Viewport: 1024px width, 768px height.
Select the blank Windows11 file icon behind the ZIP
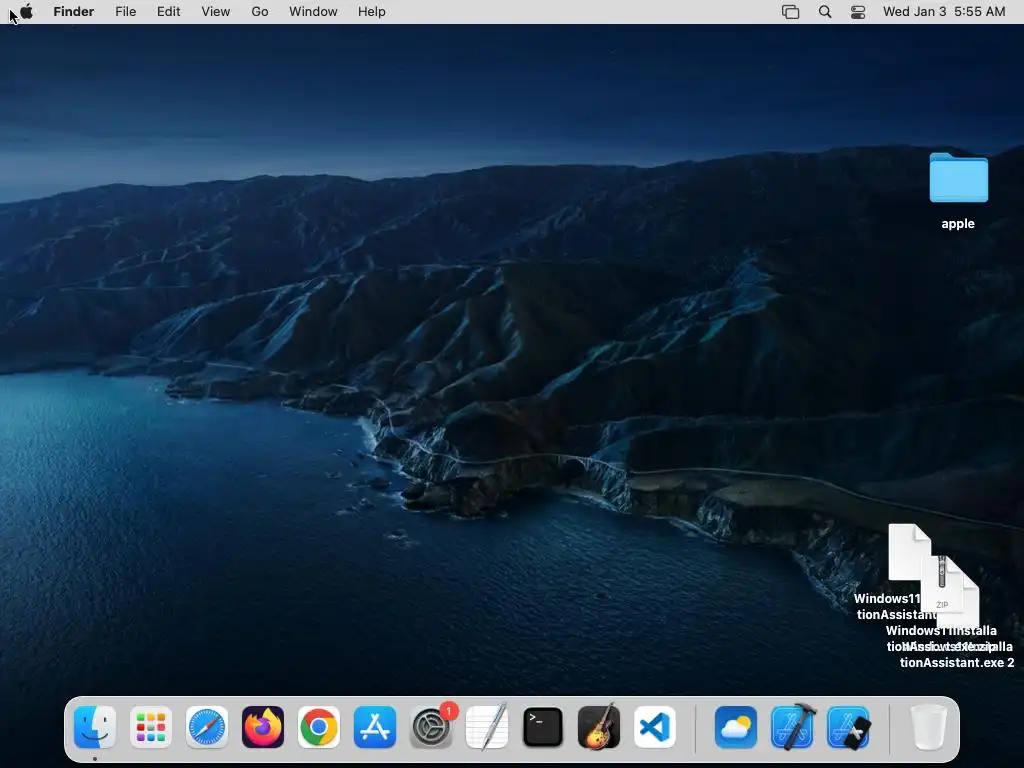pyautogui.click(x=909, y=552)
